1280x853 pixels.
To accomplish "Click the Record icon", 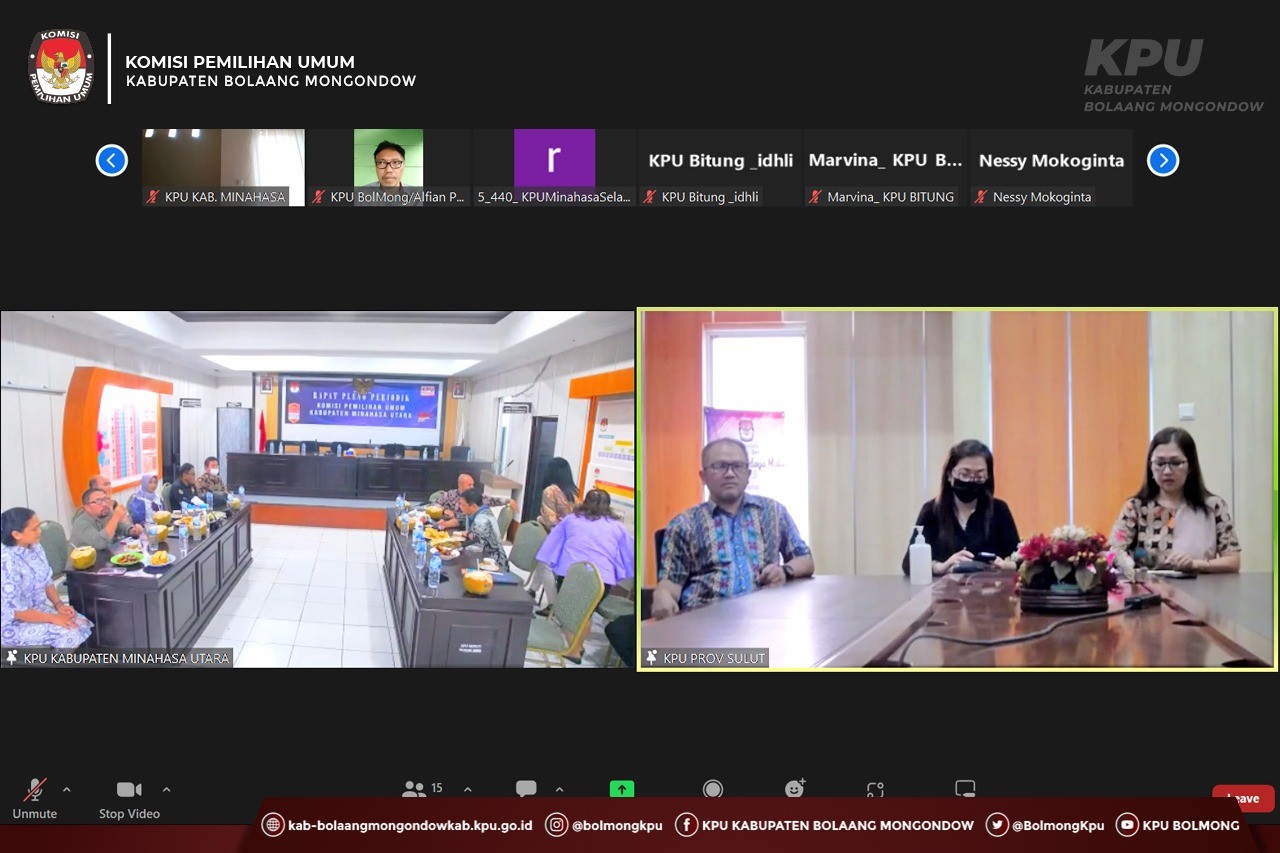I will point(713,789).
